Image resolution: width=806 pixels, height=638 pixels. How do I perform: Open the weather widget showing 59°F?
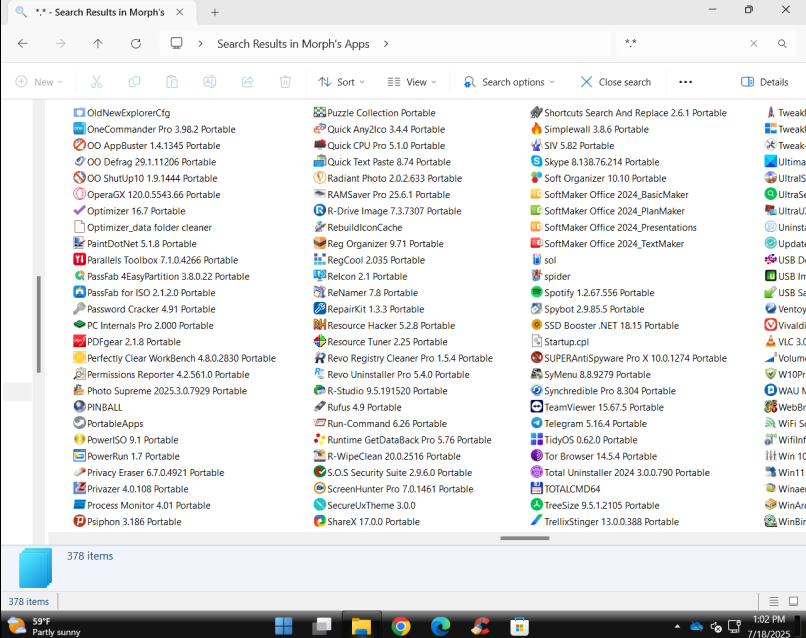(44, 626)
